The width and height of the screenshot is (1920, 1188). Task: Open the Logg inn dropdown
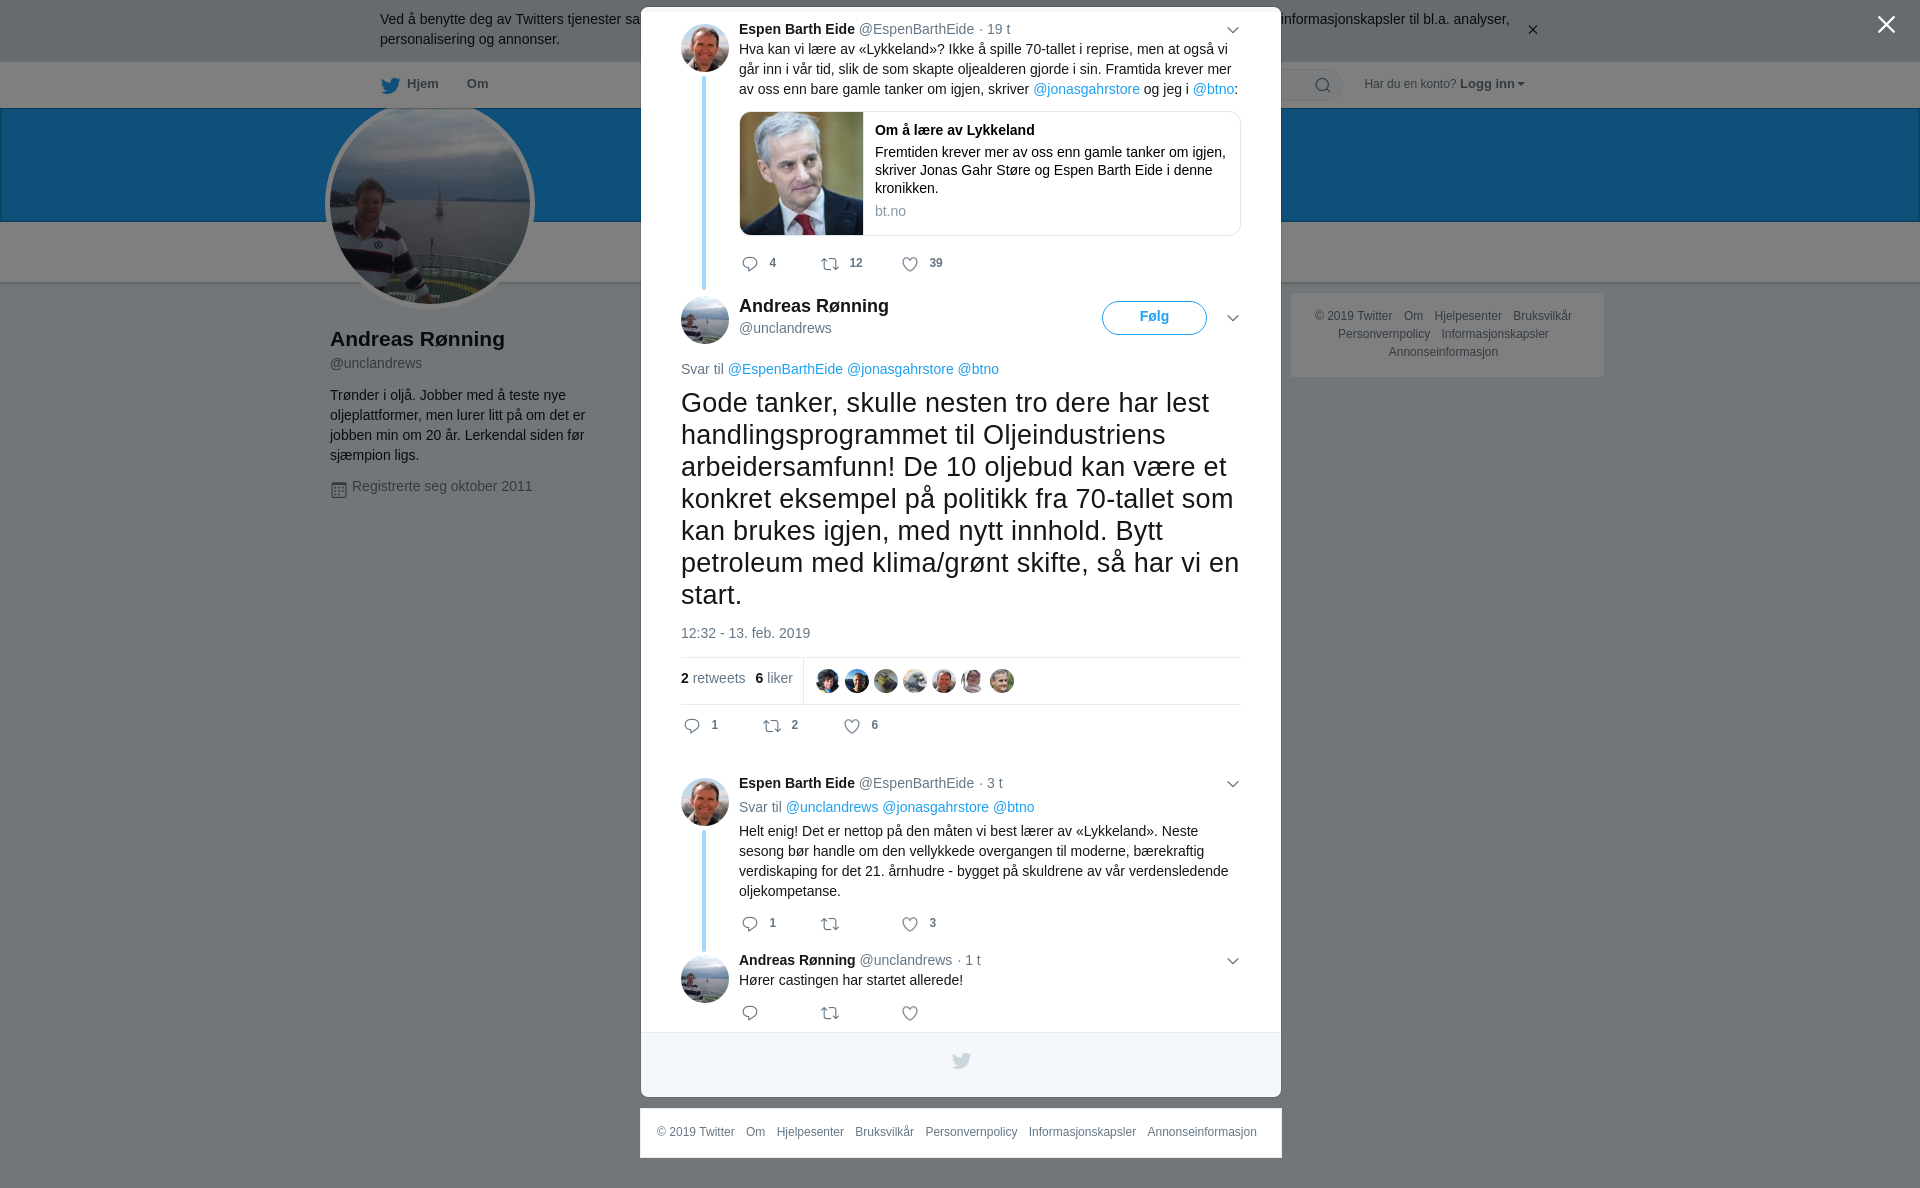coord(1492,84)
